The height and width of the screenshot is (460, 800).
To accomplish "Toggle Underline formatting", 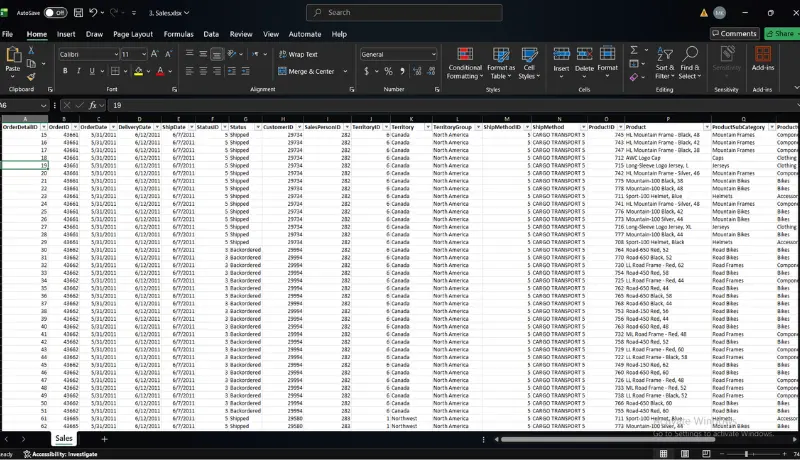I will [x=92, y=71].
